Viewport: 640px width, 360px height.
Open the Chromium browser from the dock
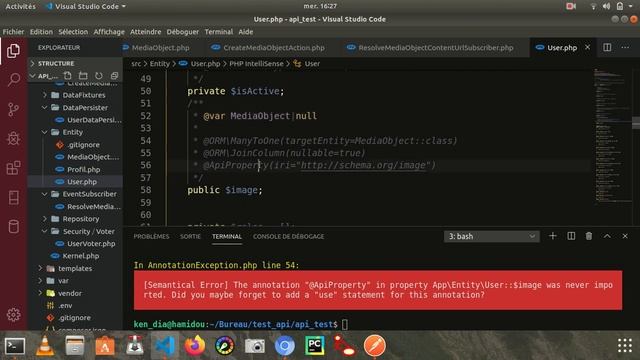click(284, 346)
